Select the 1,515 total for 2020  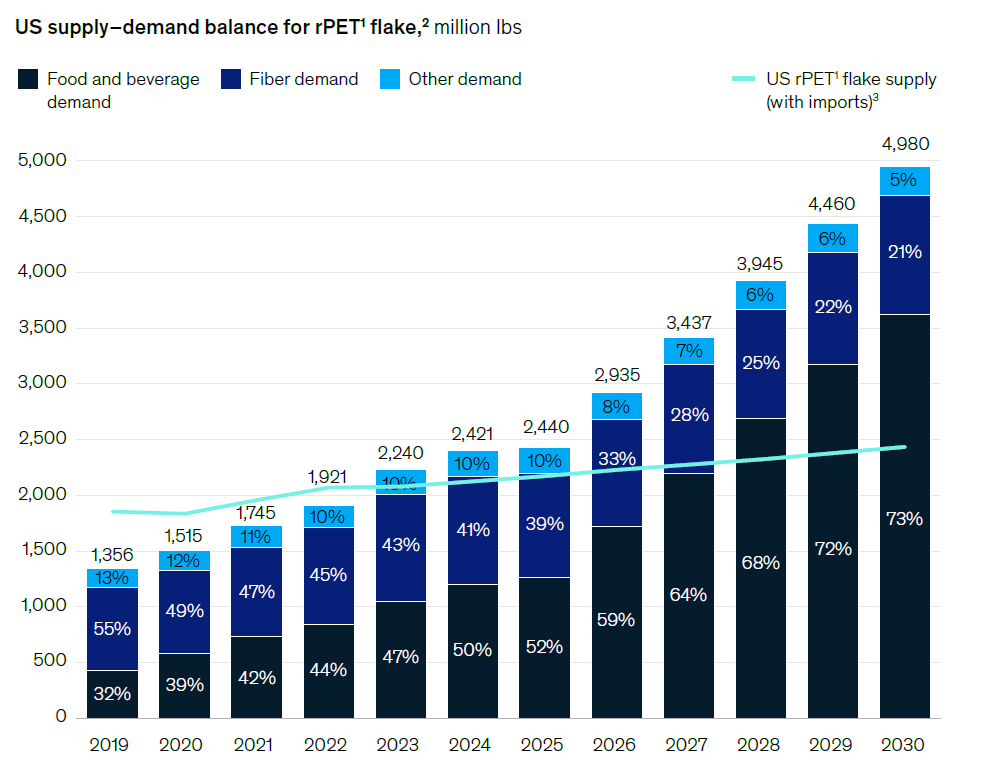(183, 536)
